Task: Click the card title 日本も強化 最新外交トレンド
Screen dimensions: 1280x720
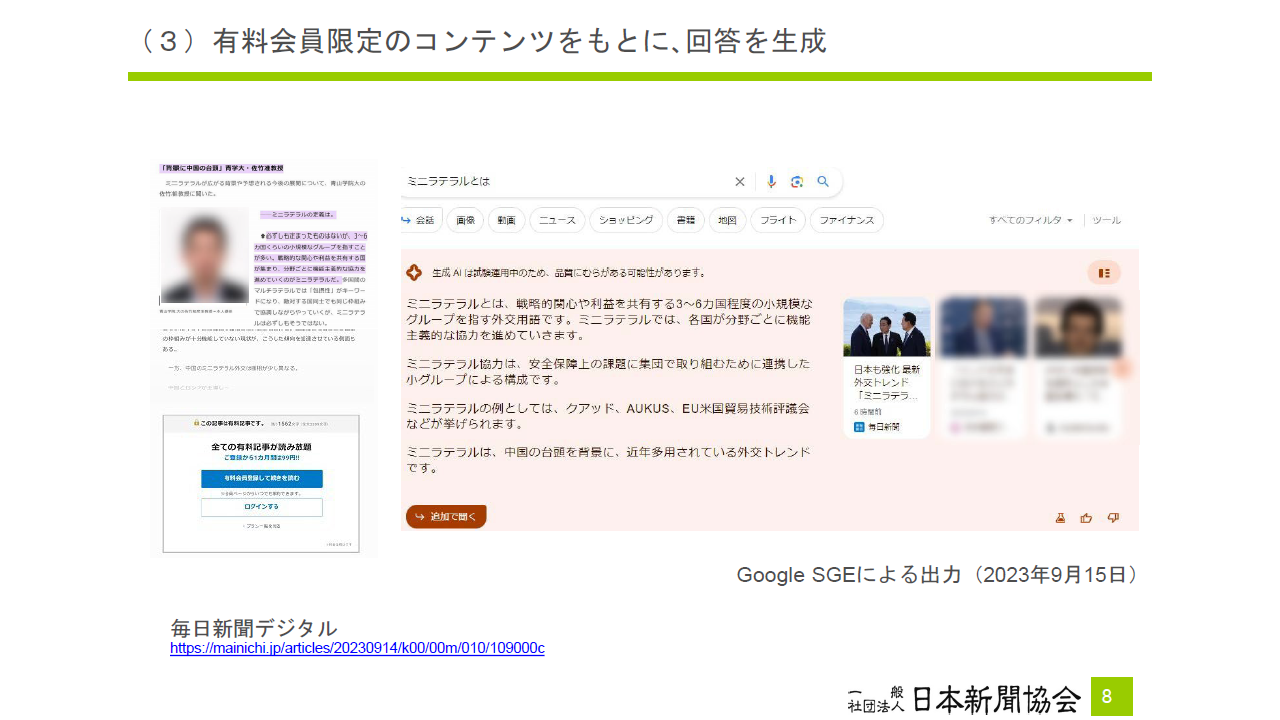Action: 886,383
